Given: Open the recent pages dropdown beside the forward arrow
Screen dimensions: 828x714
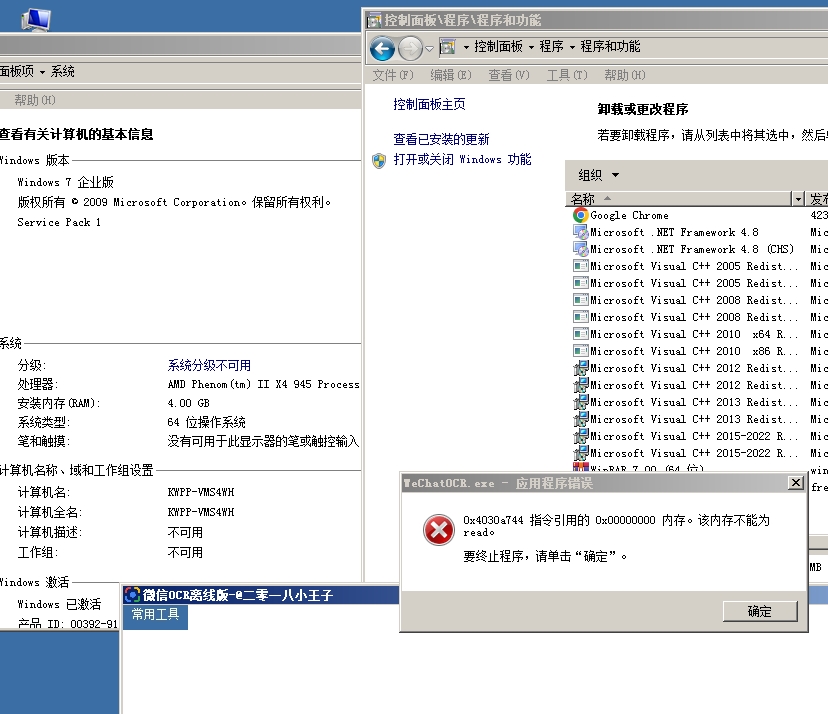Looking at the screenshot, I should (x=429, y=49).
